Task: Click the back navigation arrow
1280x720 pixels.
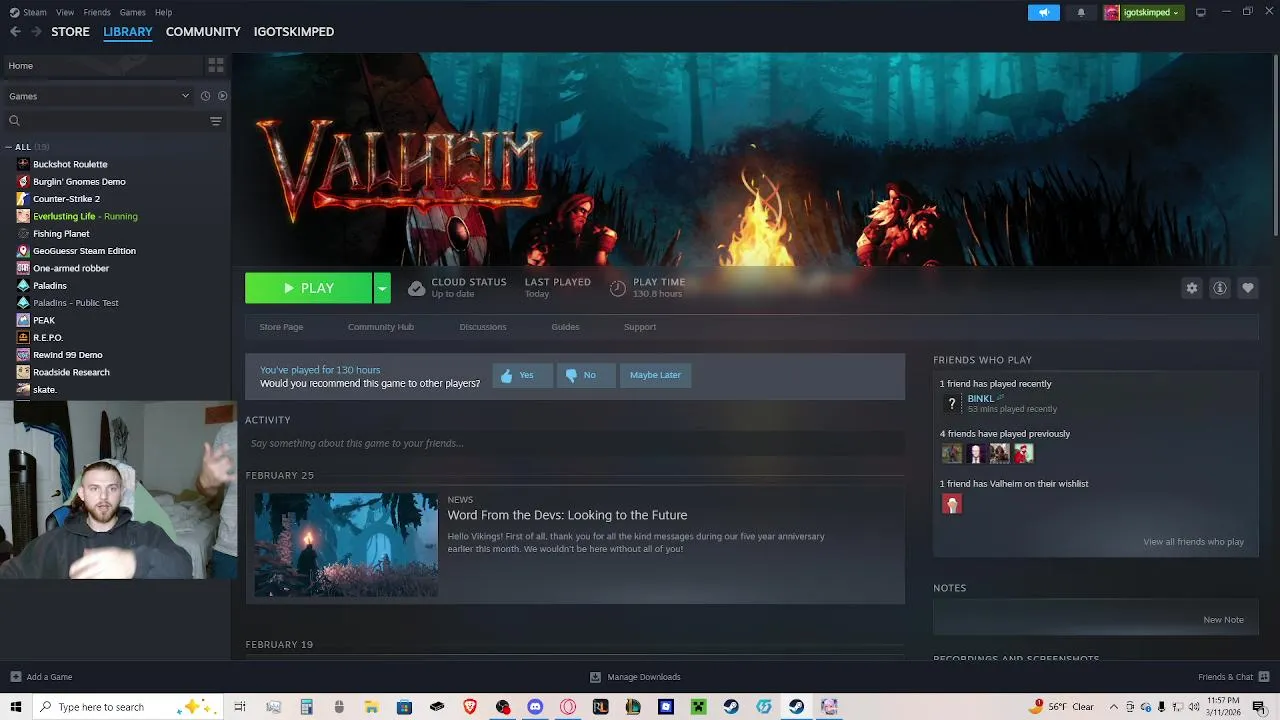Action: [x=15, y=32]
